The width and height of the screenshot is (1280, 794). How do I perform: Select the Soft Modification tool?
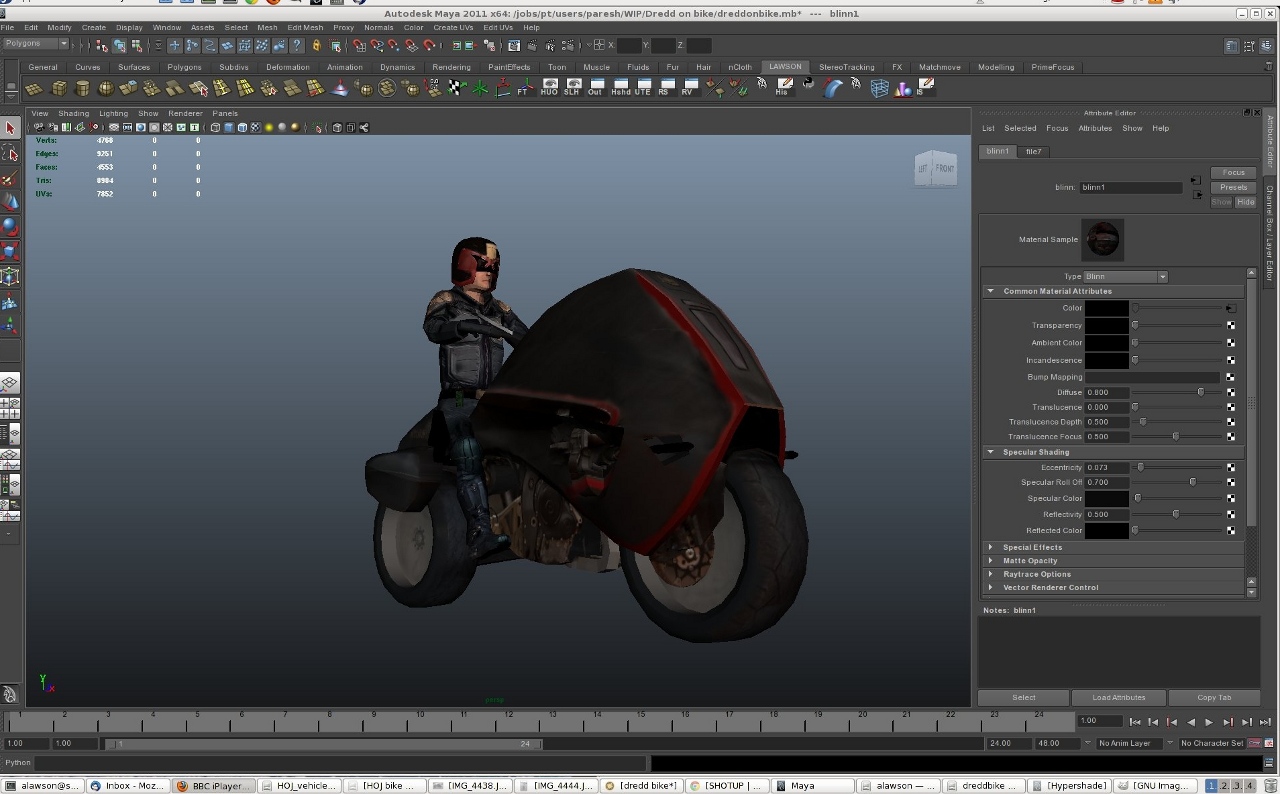pos(10,301)
